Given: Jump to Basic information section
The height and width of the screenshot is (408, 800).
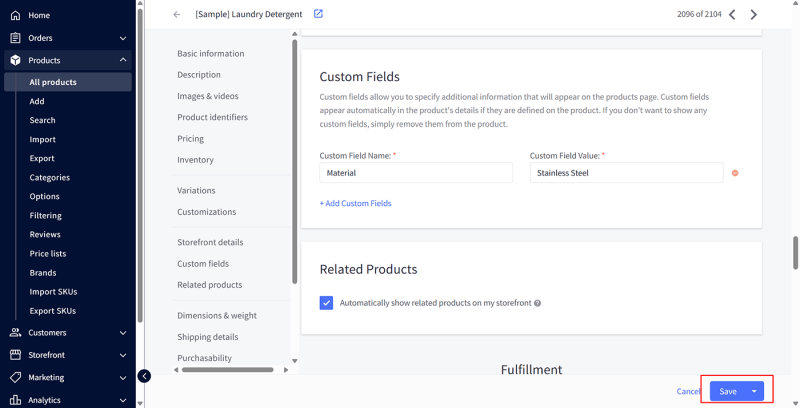Looking at the screenshot, I should [211, 54].
